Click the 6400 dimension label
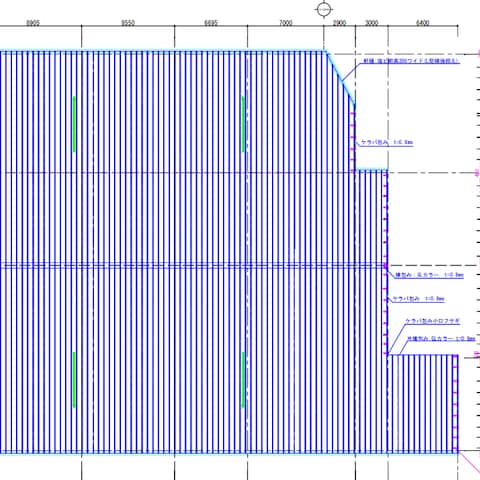480x480 pixels. point(423,23)
